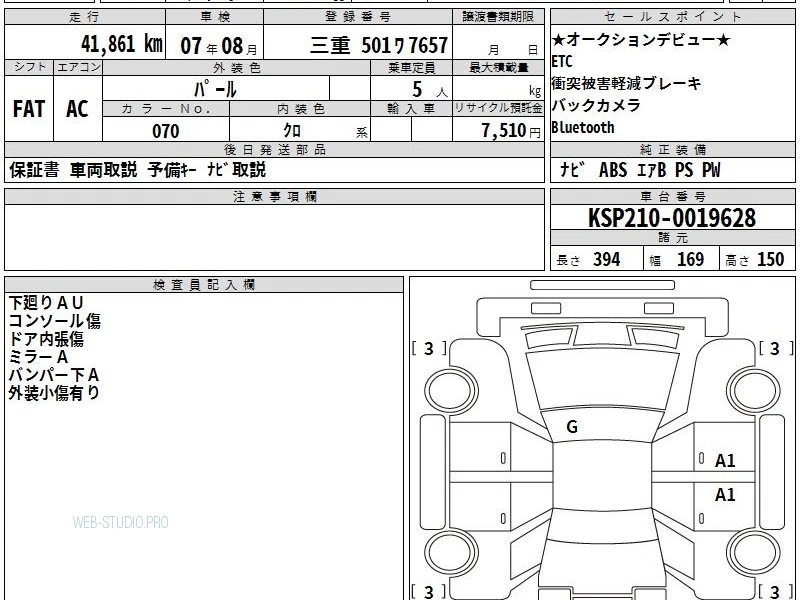Click the note ドア内張傷

[46, 339]
